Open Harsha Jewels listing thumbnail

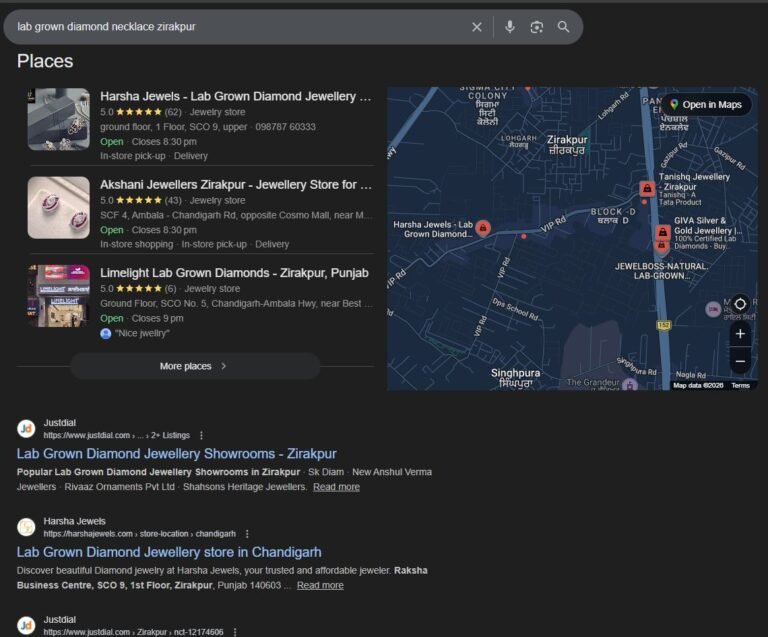[59, 119]
